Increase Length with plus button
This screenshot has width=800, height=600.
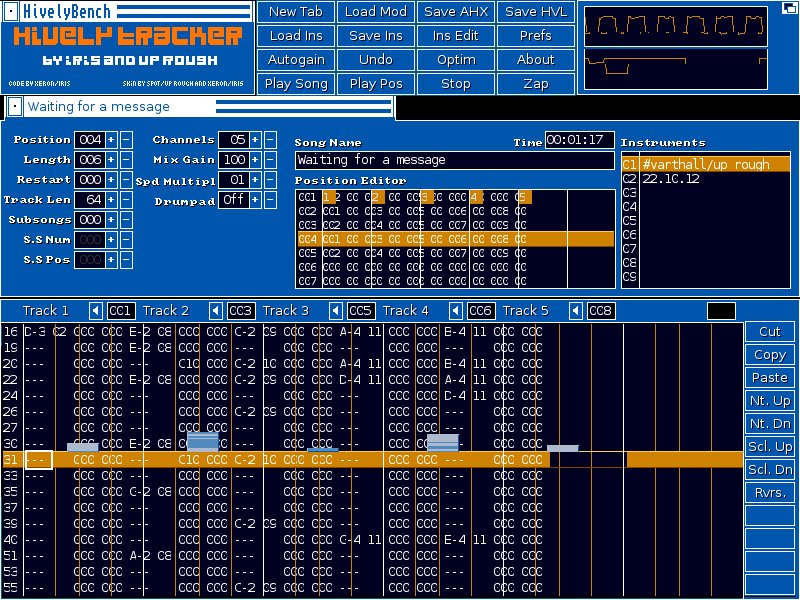click(x=111, y=160)
